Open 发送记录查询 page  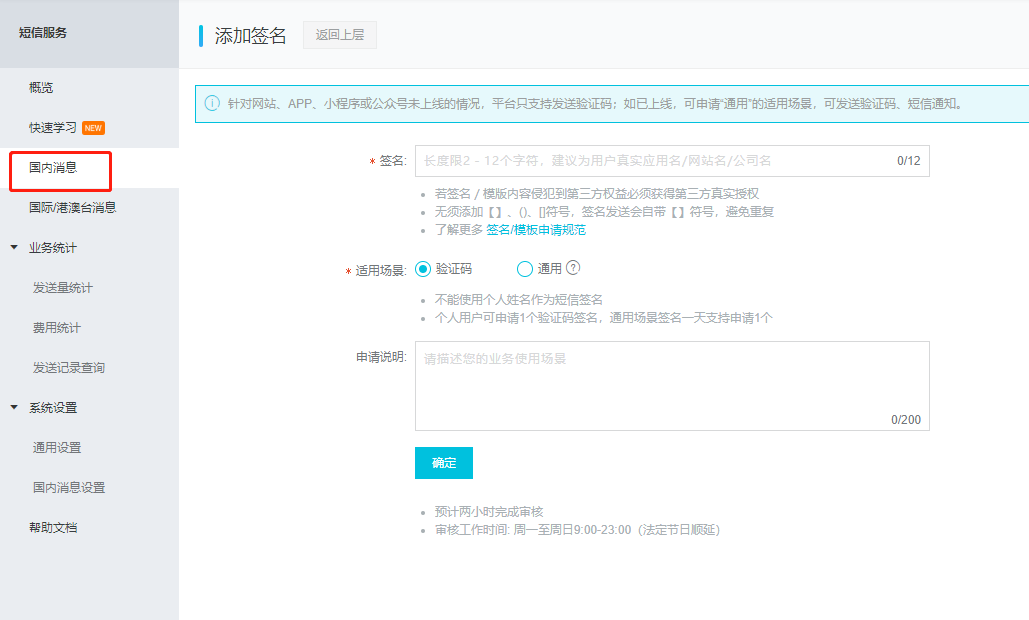click(x=68, y=368)
